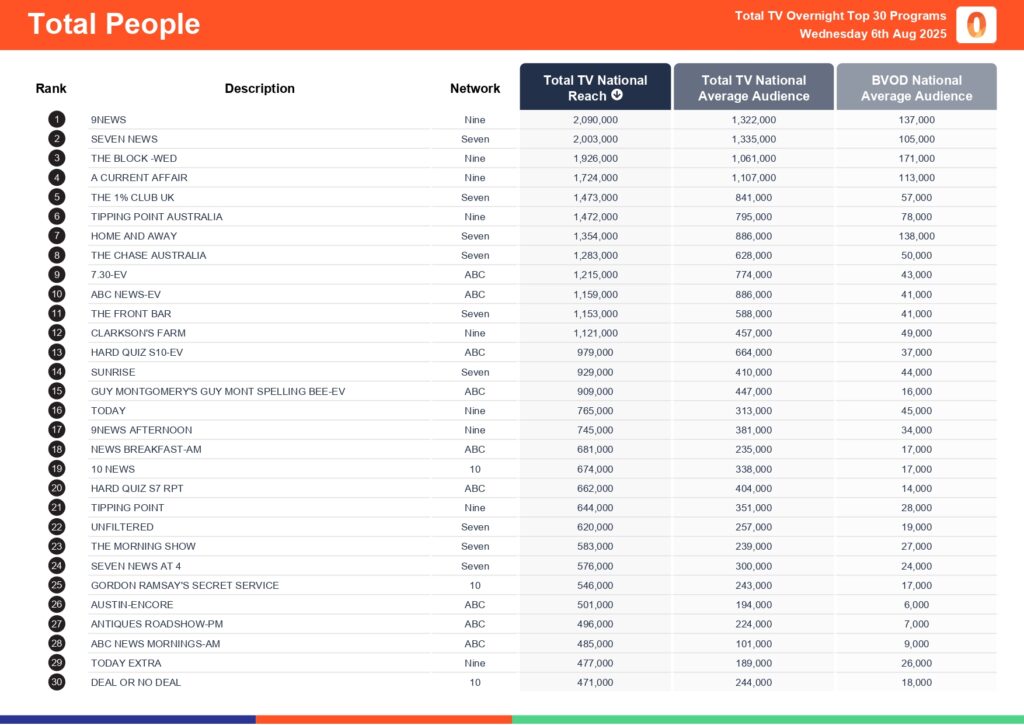
Task: Sort by Total TV National Reach header
Action: tap(594, 87)
